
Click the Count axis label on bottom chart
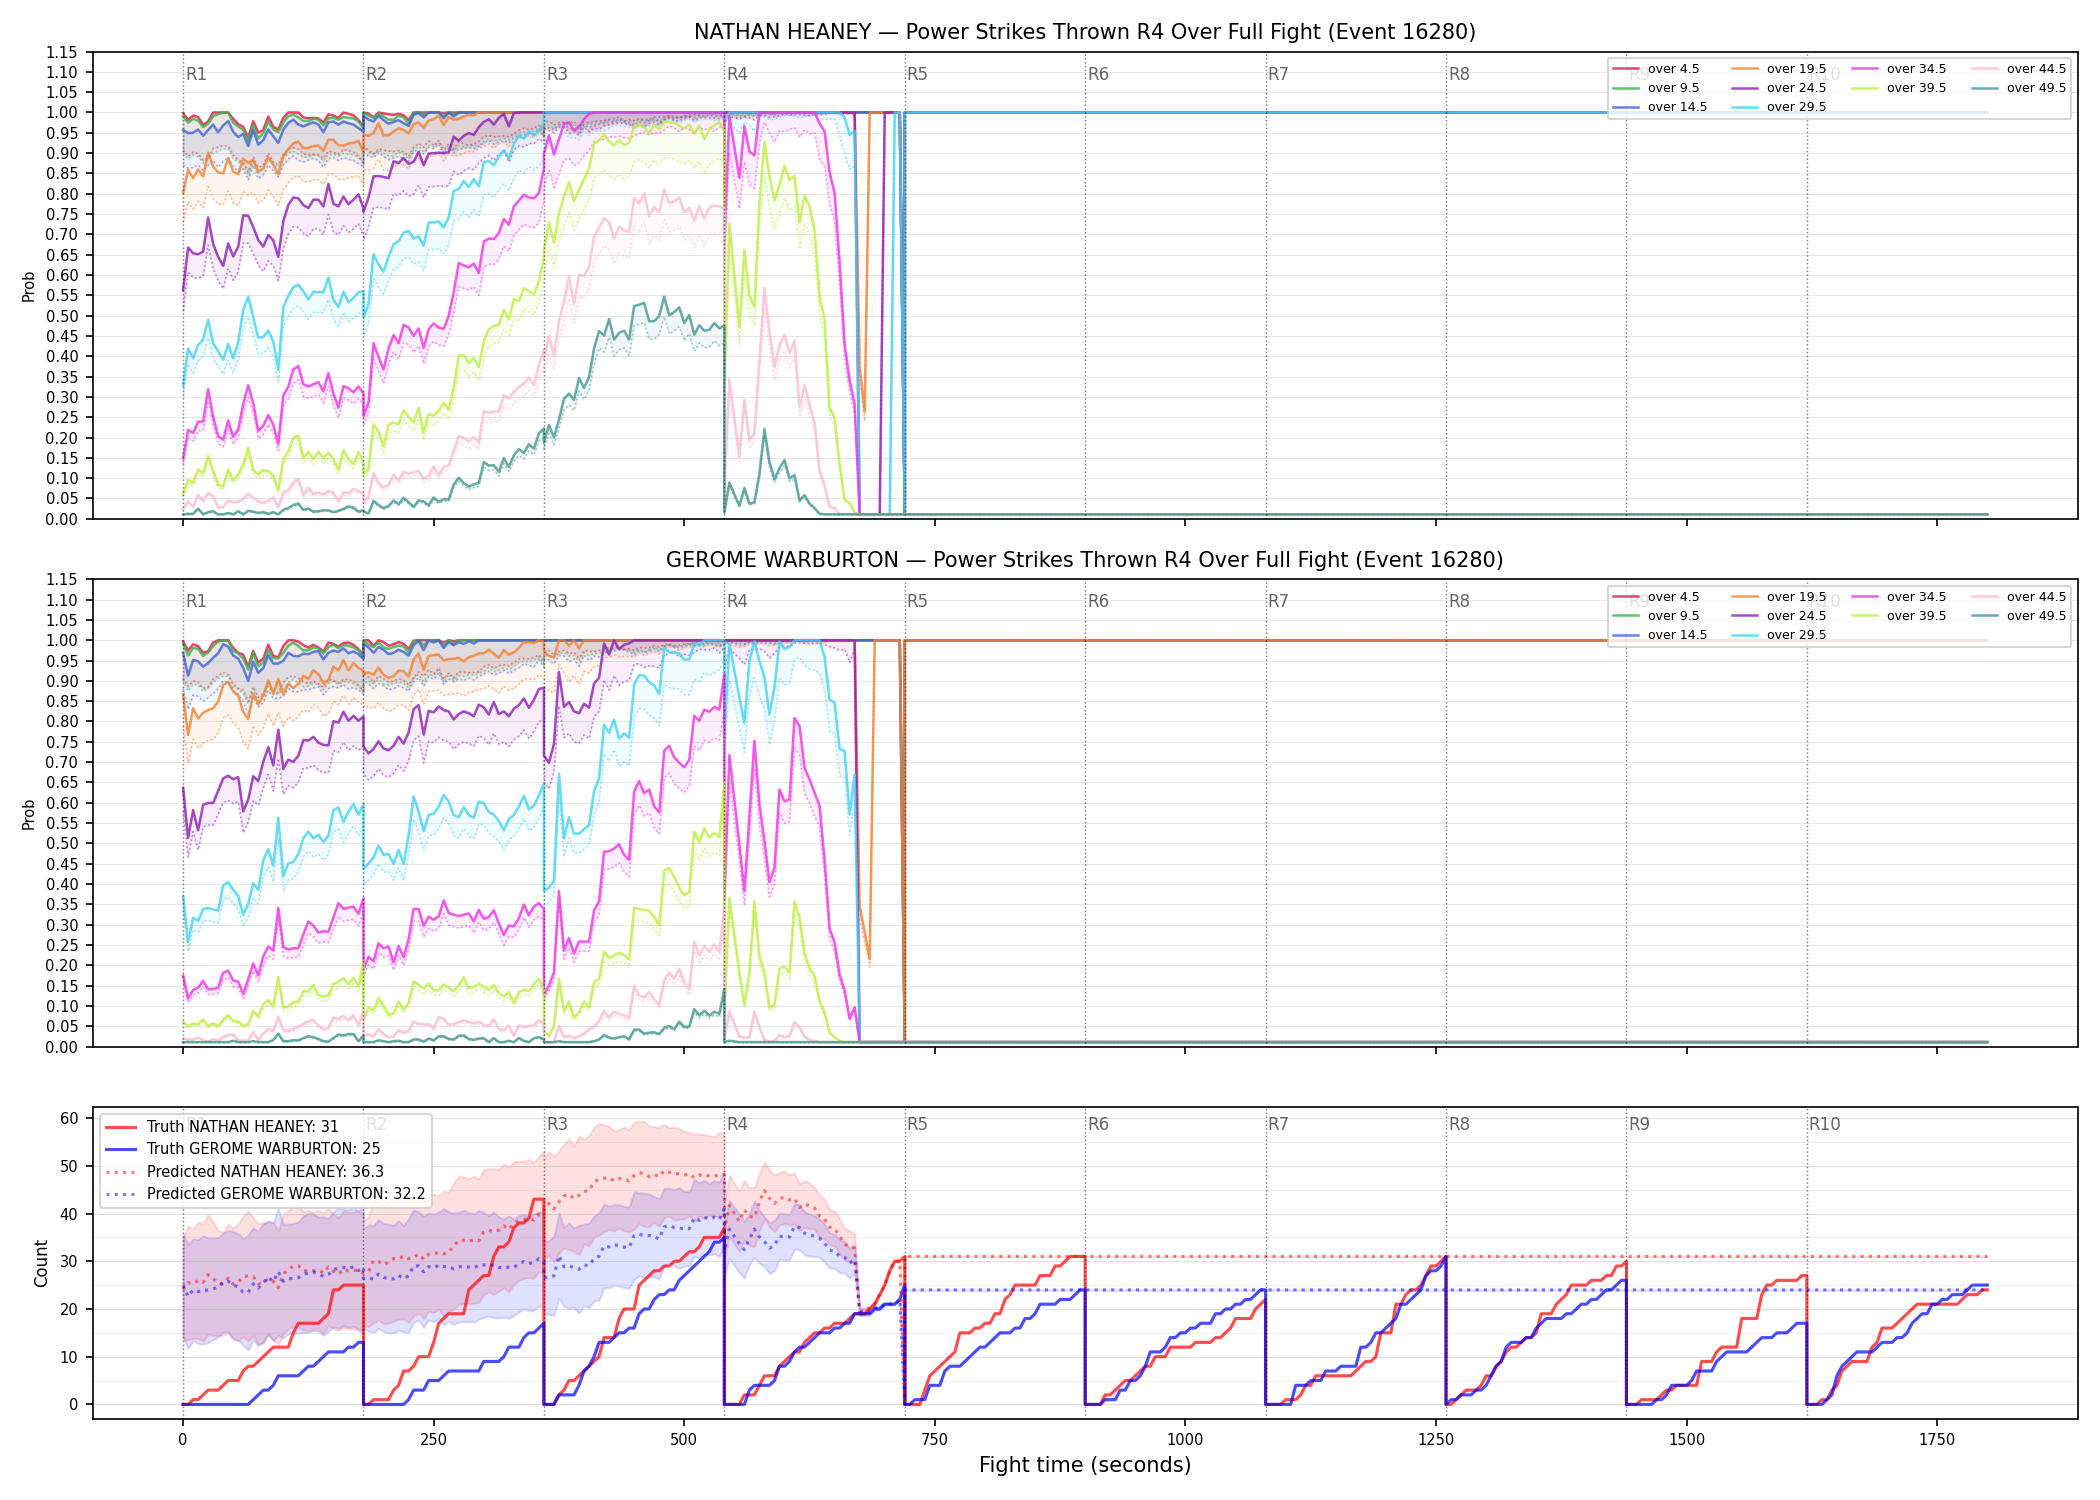[x=41, y=1263]
